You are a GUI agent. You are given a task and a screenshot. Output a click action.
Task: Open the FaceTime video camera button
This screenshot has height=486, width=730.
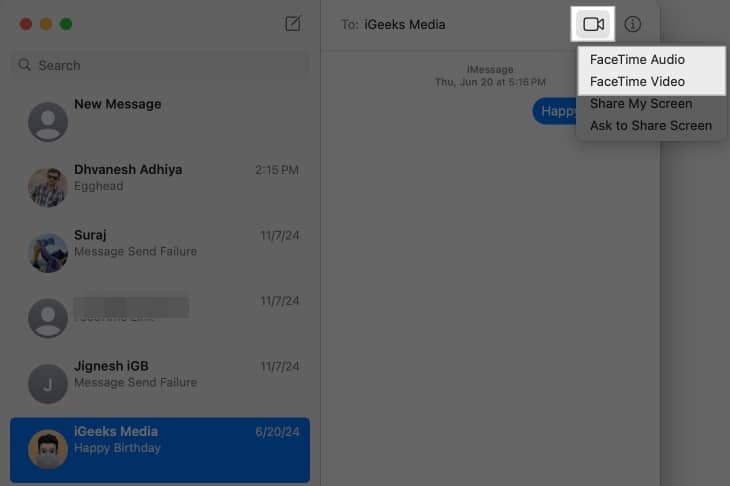tap(593, 24)
